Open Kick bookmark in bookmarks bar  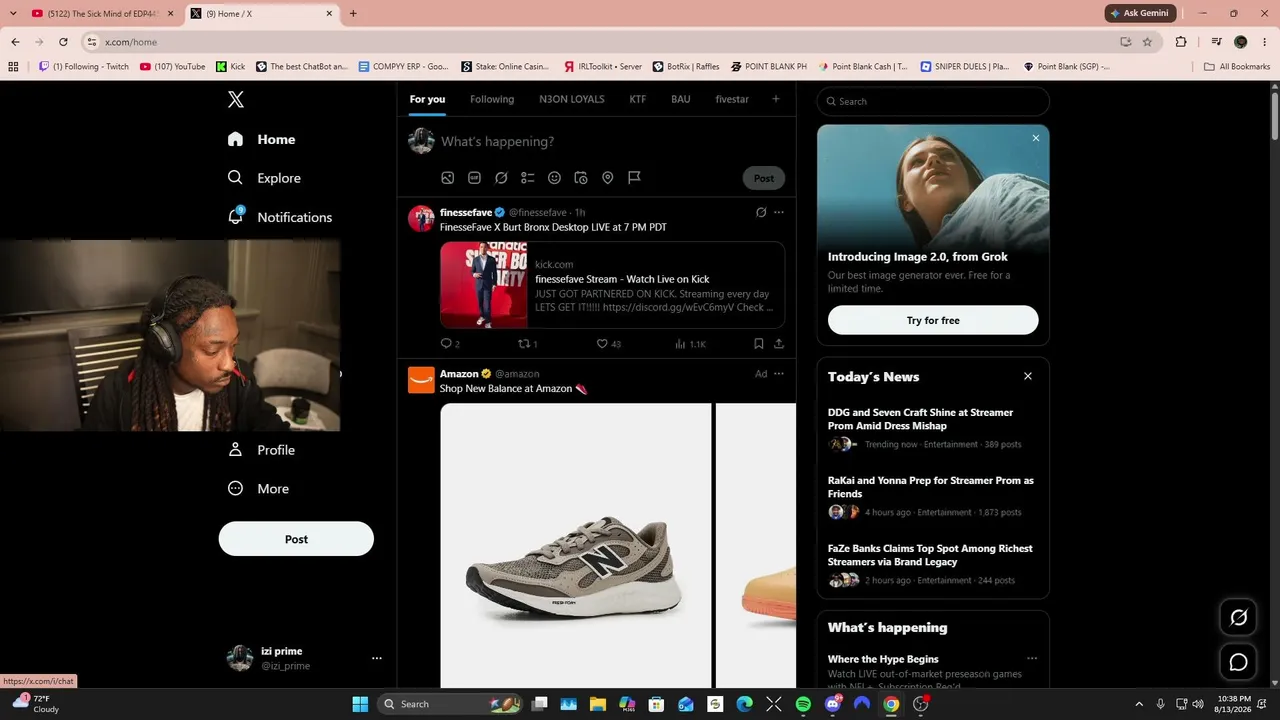click(x=231, y=67)
